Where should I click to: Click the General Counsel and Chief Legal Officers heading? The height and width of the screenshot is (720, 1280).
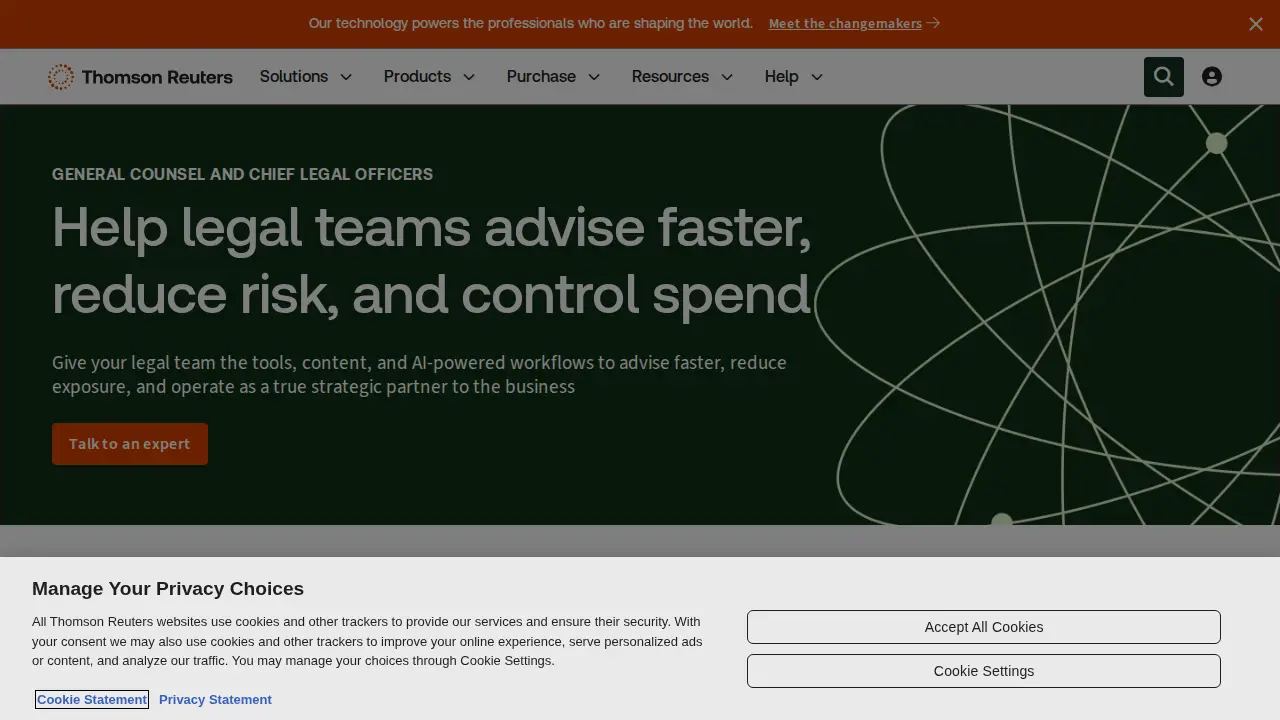pos(242,174)
